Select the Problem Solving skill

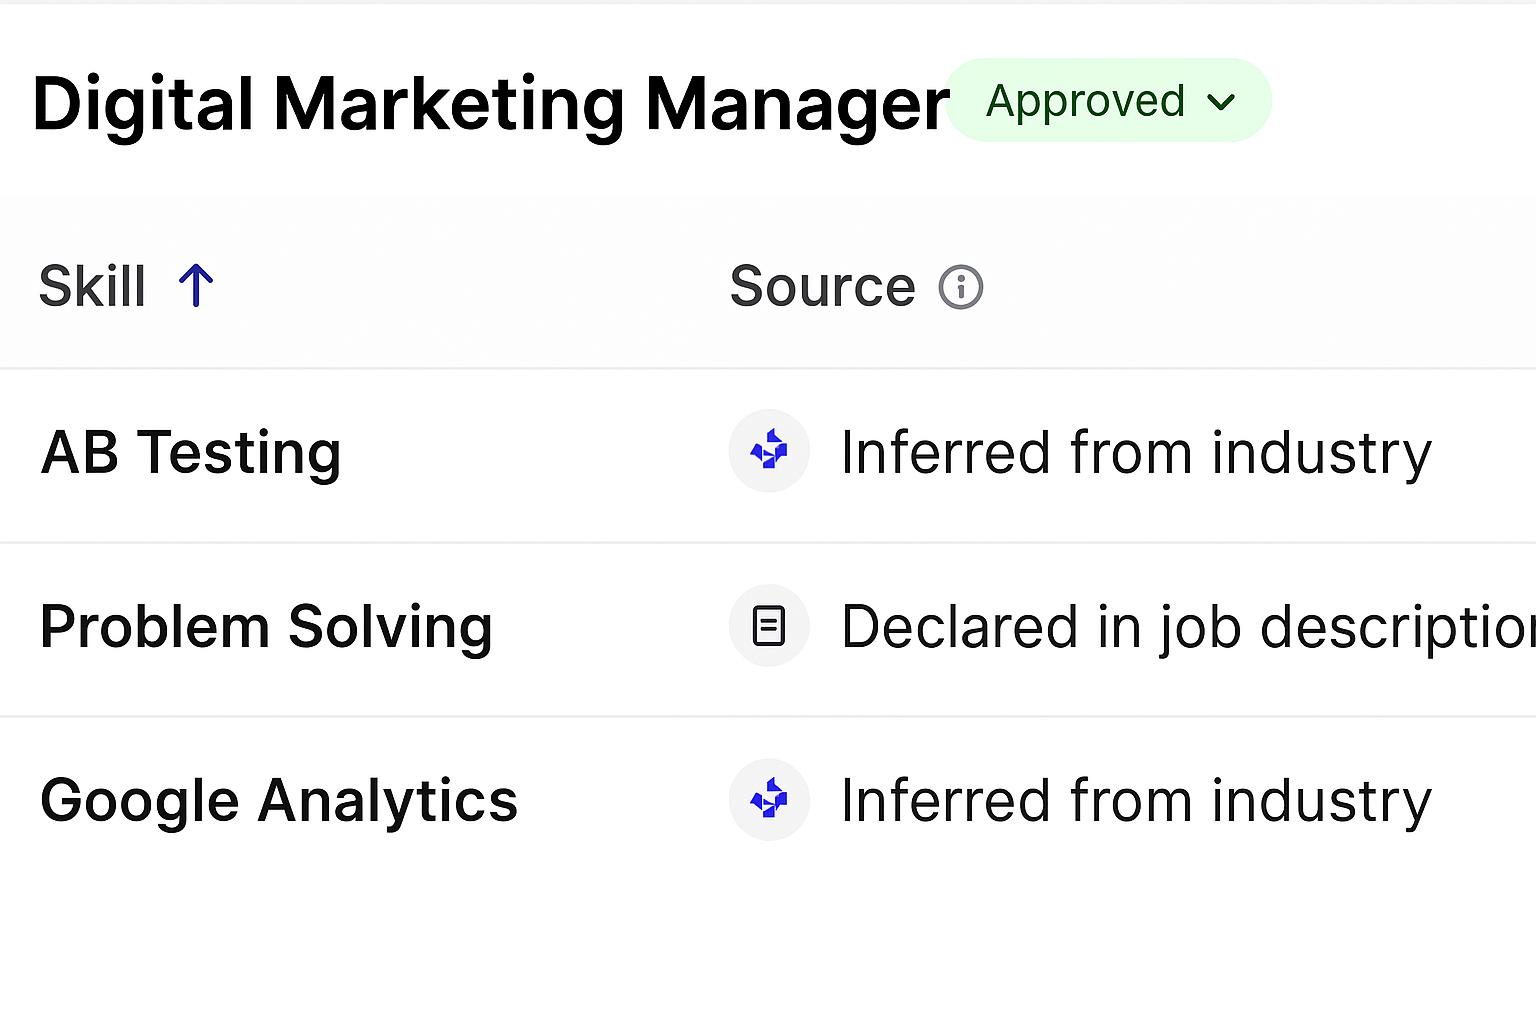[266, 627]
